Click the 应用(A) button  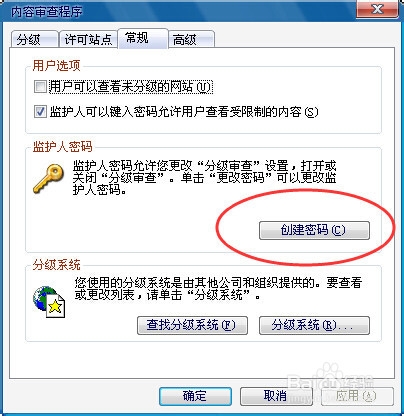[x=357, y=396]
